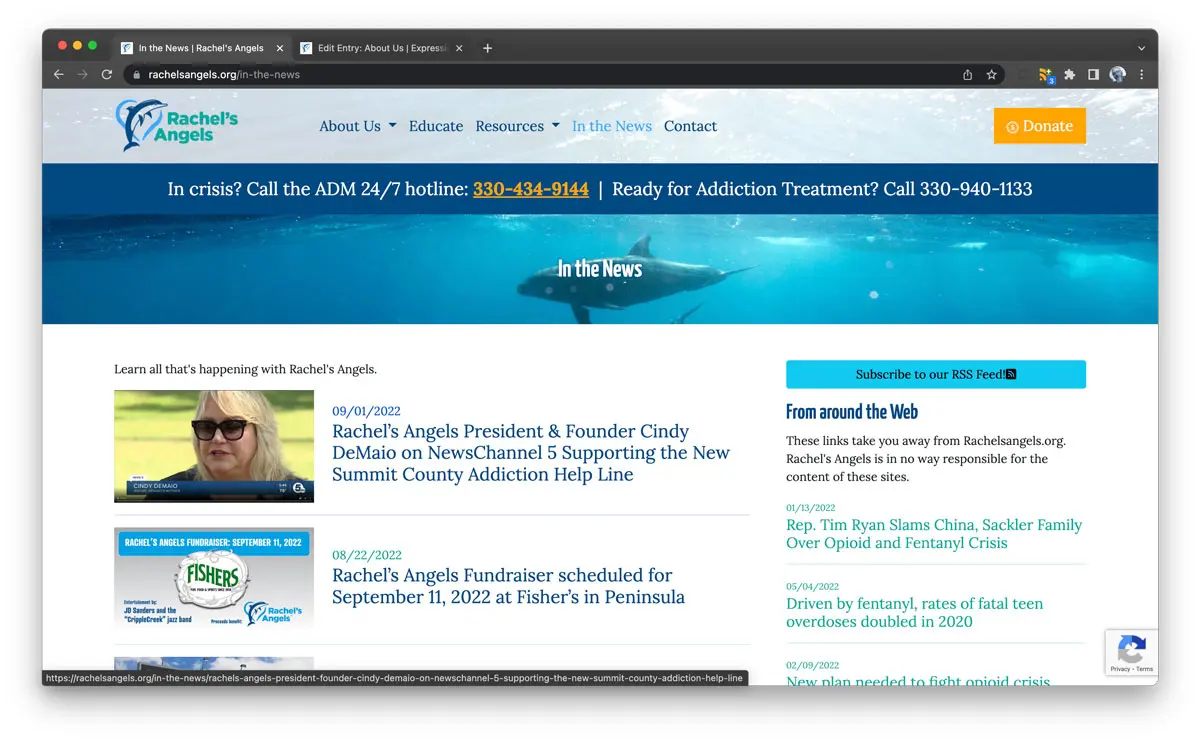The image size is (1200, 741).
Task: Click the browser back arrow
Action: click(x=59, y=74)
